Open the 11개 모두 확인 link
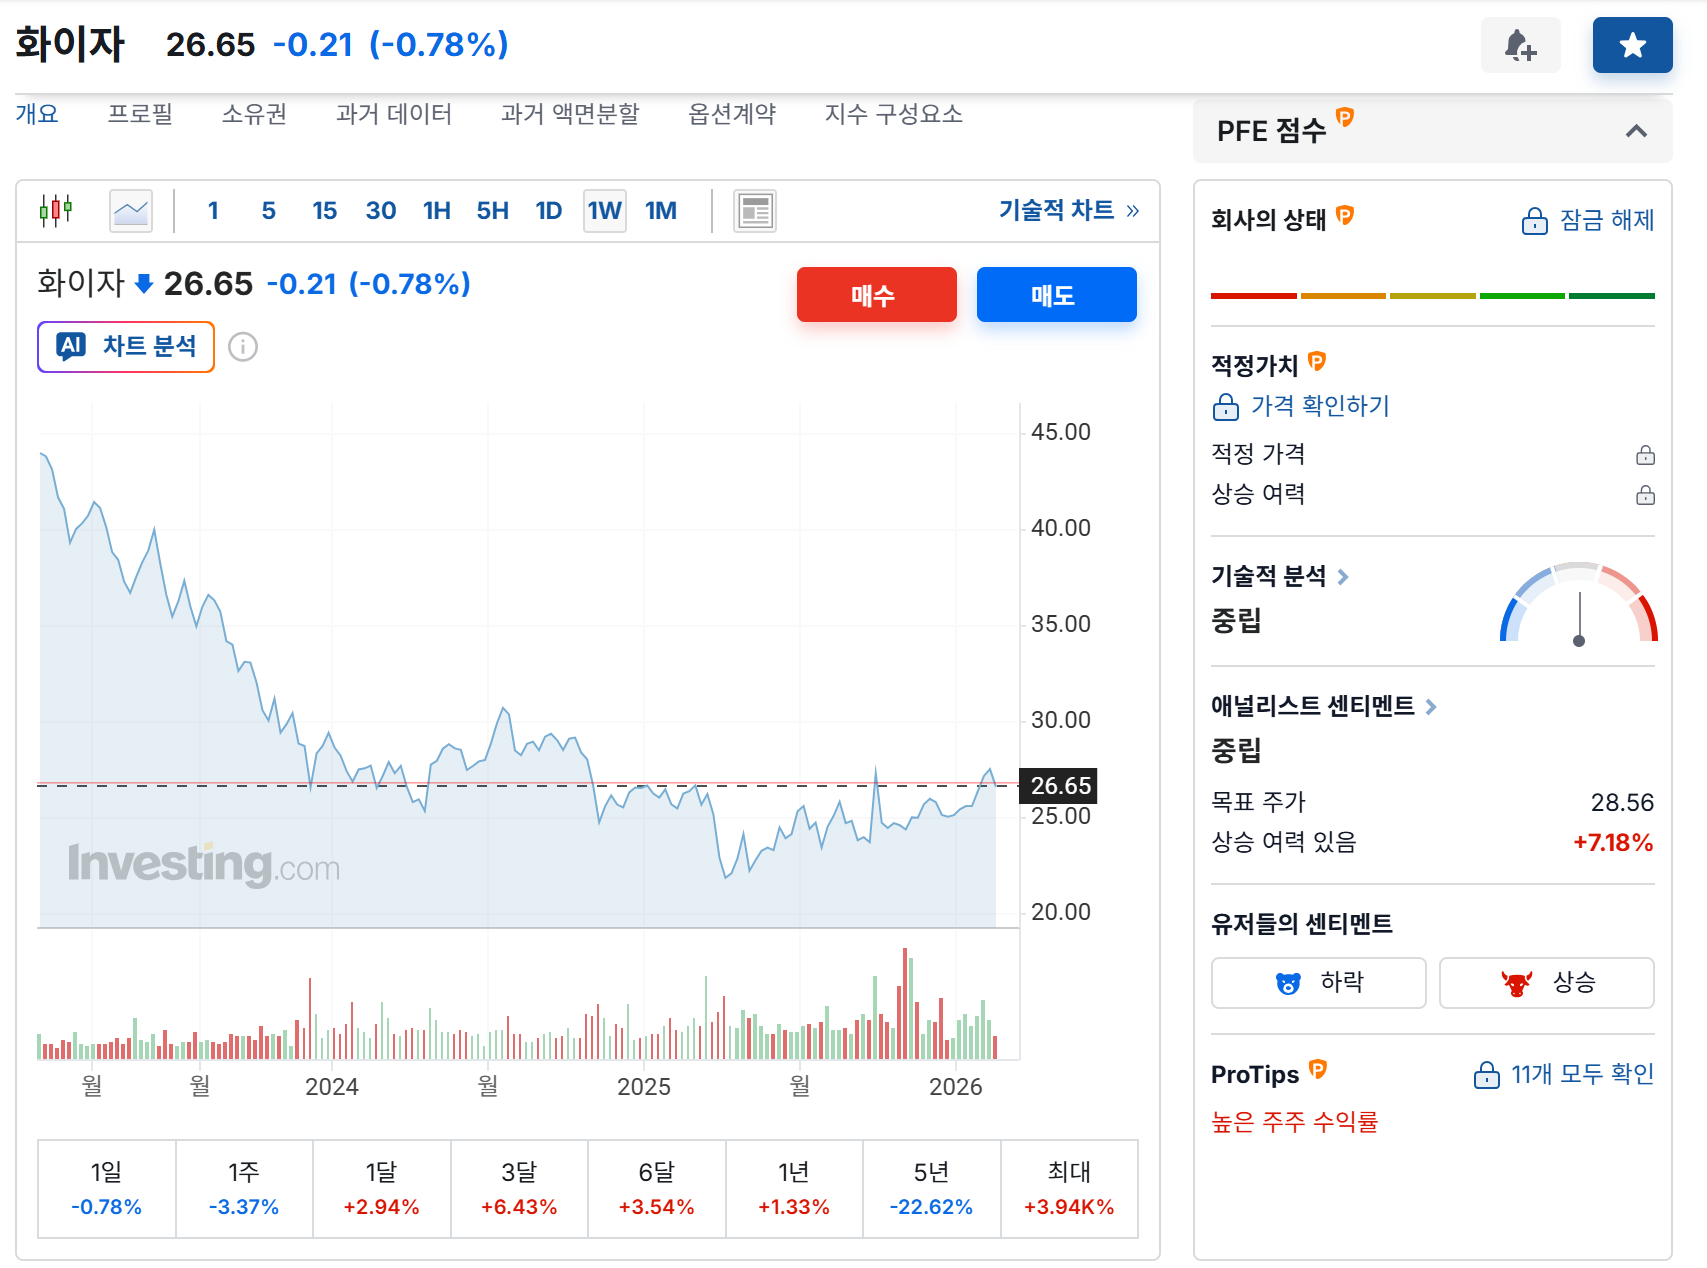1707x1268 pixels. click(x=1564, y=1075)
